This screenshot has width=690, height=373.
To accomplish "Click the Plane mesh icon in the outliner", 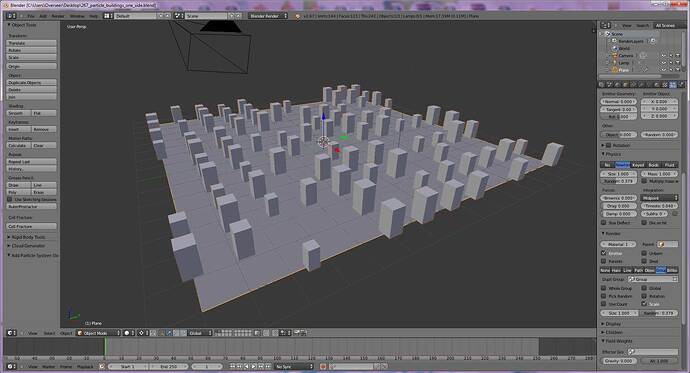I will pos(615,70).
